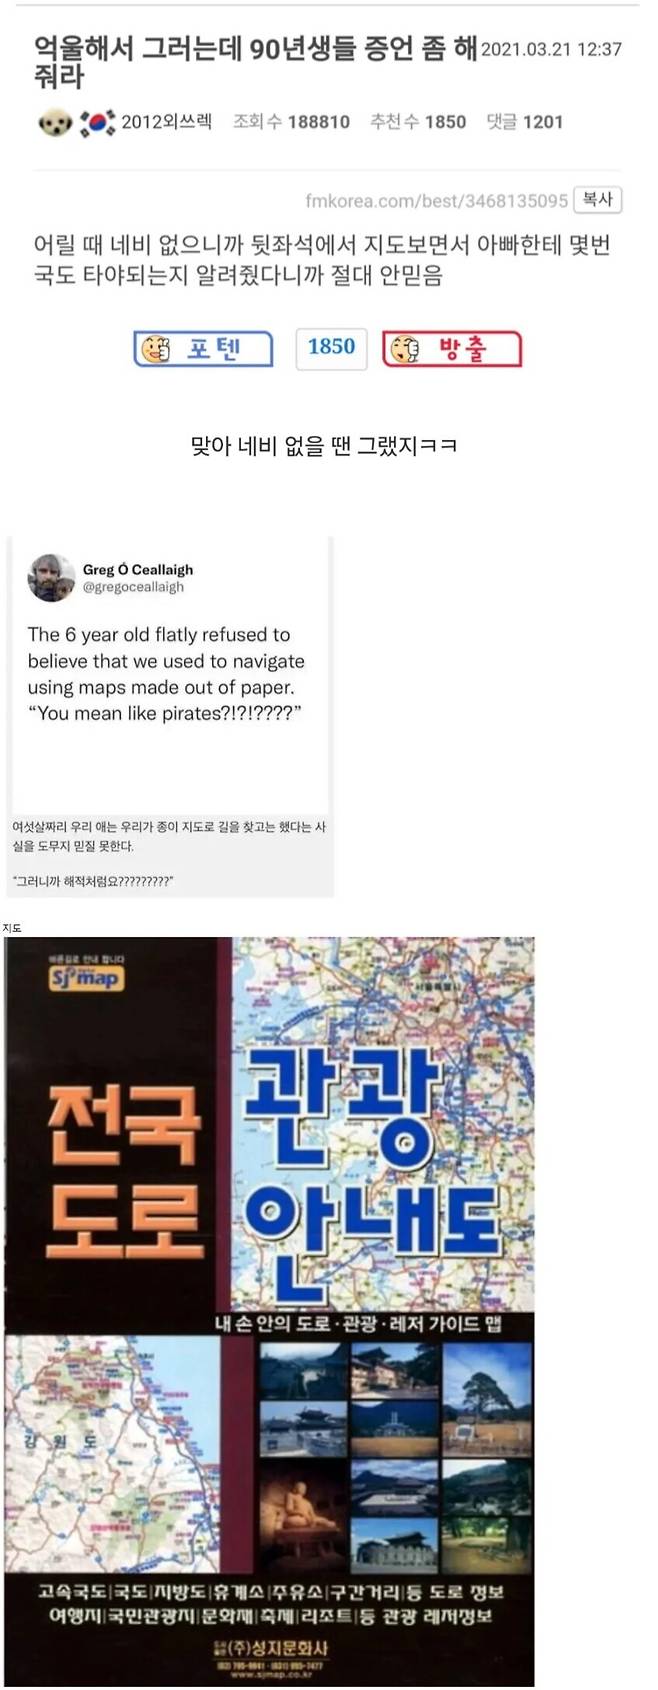Open the profile of user 2012외쓰렉

click(x=166, y=122)
